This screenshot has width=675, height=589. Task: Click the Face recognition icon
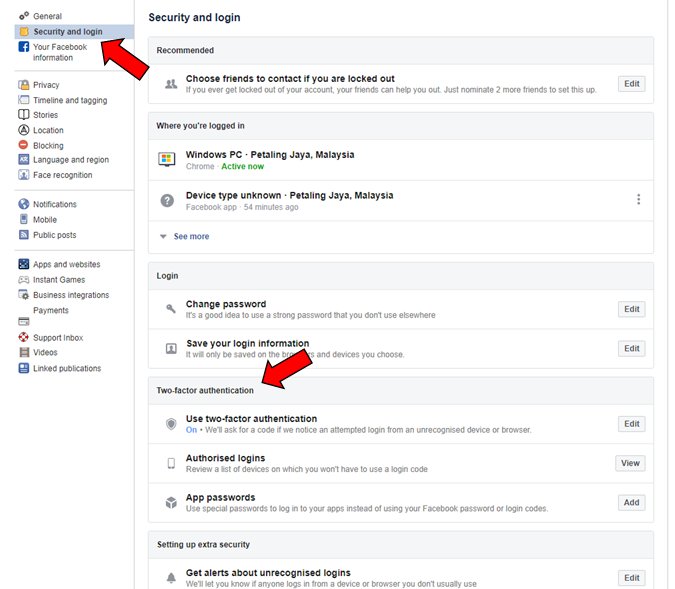[24, 175]
